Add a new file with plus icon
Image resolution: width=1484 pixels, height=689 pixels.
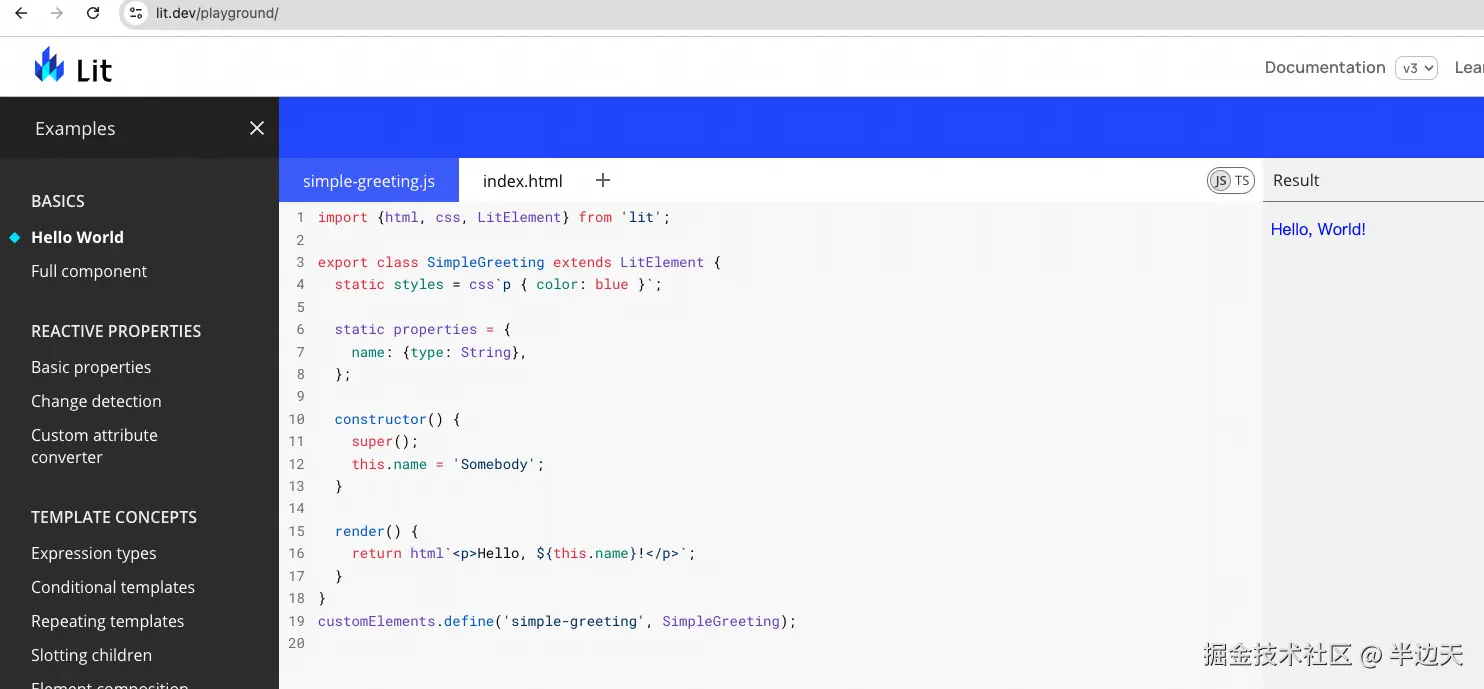602,180
